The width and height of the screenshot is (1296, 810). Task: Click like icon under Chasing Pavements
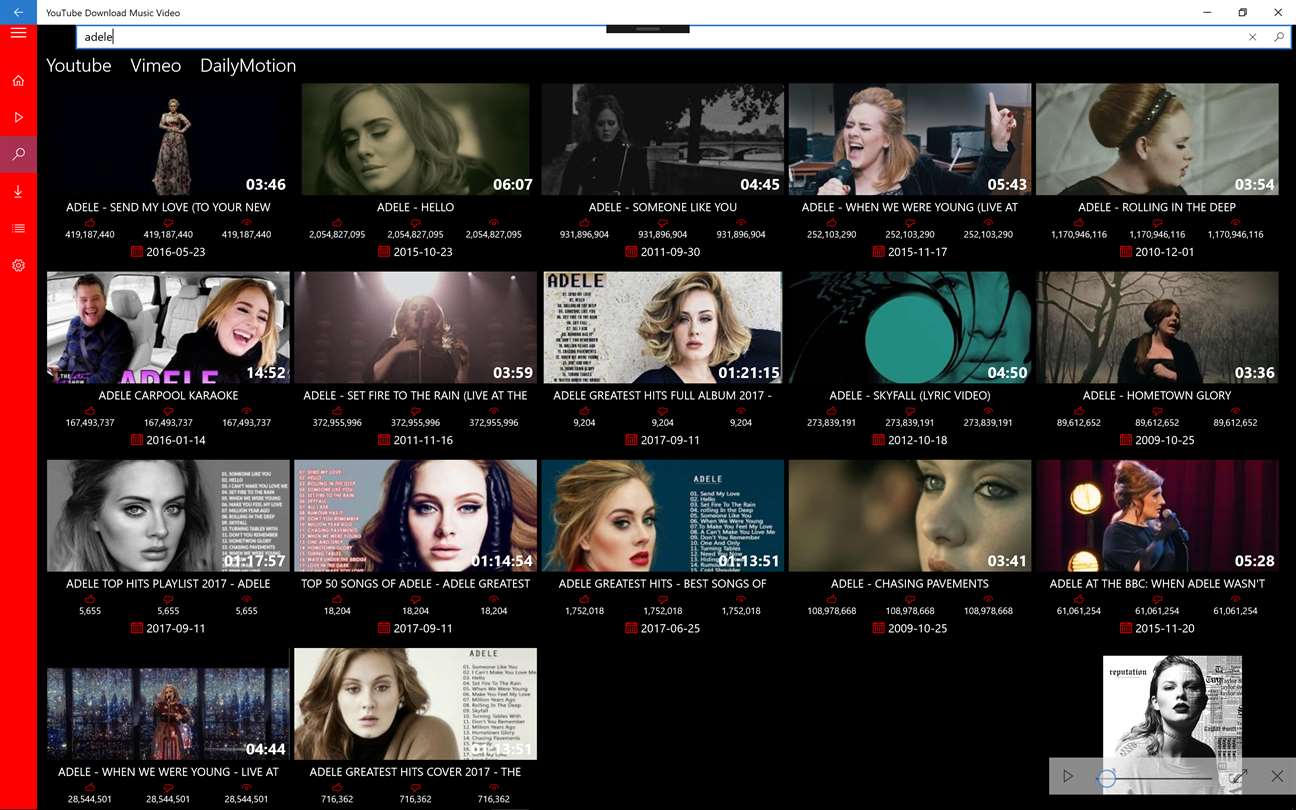[832, 598]
